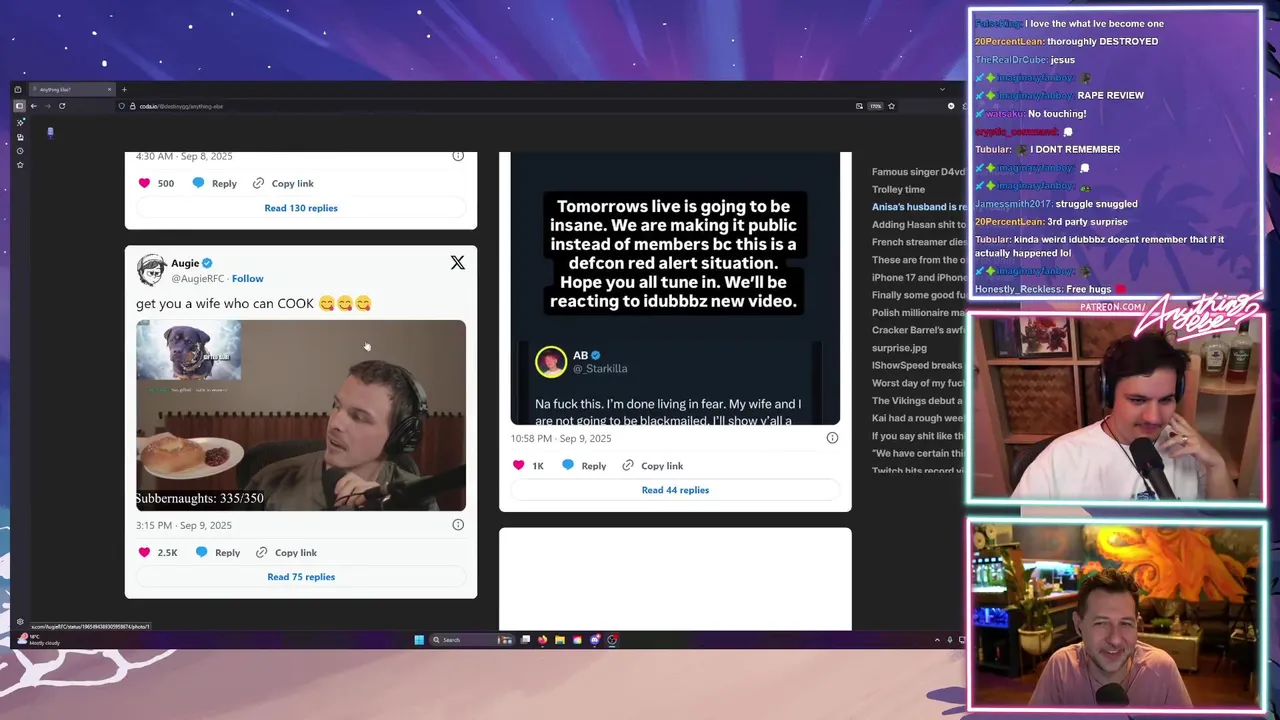Copy link of Augie's tweet
1280x720 pixels.
click(286, 552)
